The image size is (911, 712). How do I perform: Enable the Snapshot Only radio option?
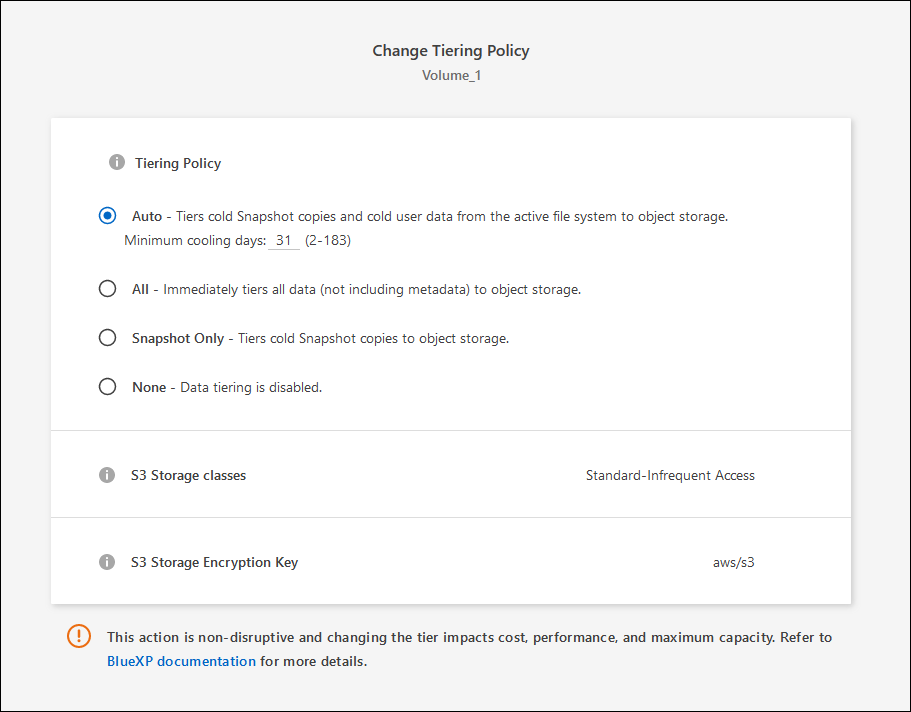[x=107, y=338]
